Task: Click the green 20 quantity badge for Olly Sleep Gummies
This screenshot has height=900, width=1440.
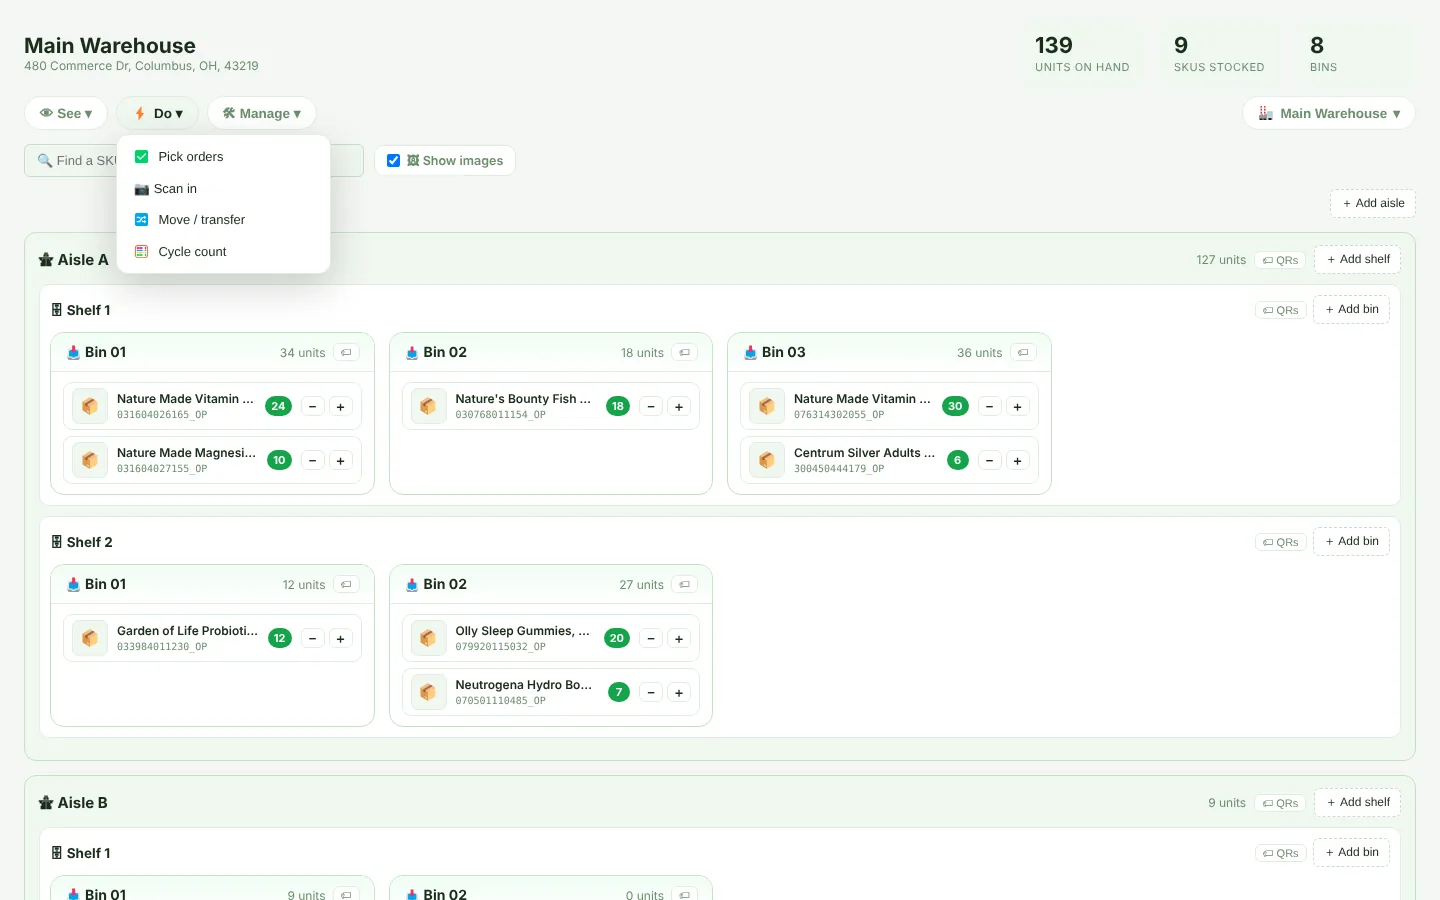Action: (x=617, y=638)
